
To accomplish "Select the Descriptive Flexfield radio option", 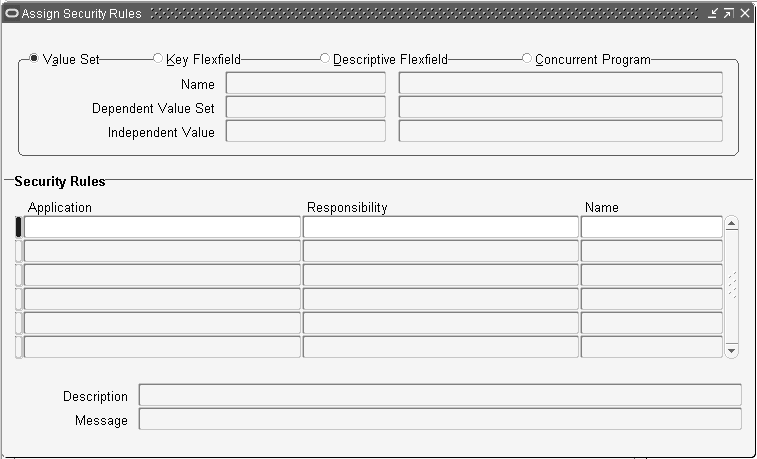I will pyautogui.click(x=325, y=58).
